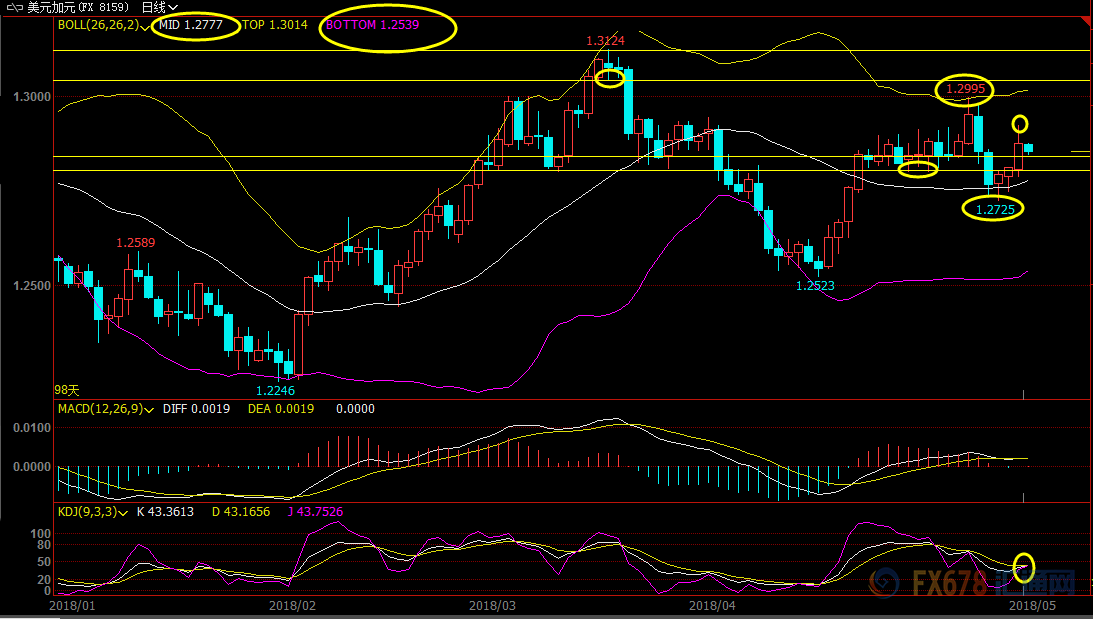Select the BOTTOM 1.2539 band label
Screen dimensions: 1093x619
pos(384,25)
